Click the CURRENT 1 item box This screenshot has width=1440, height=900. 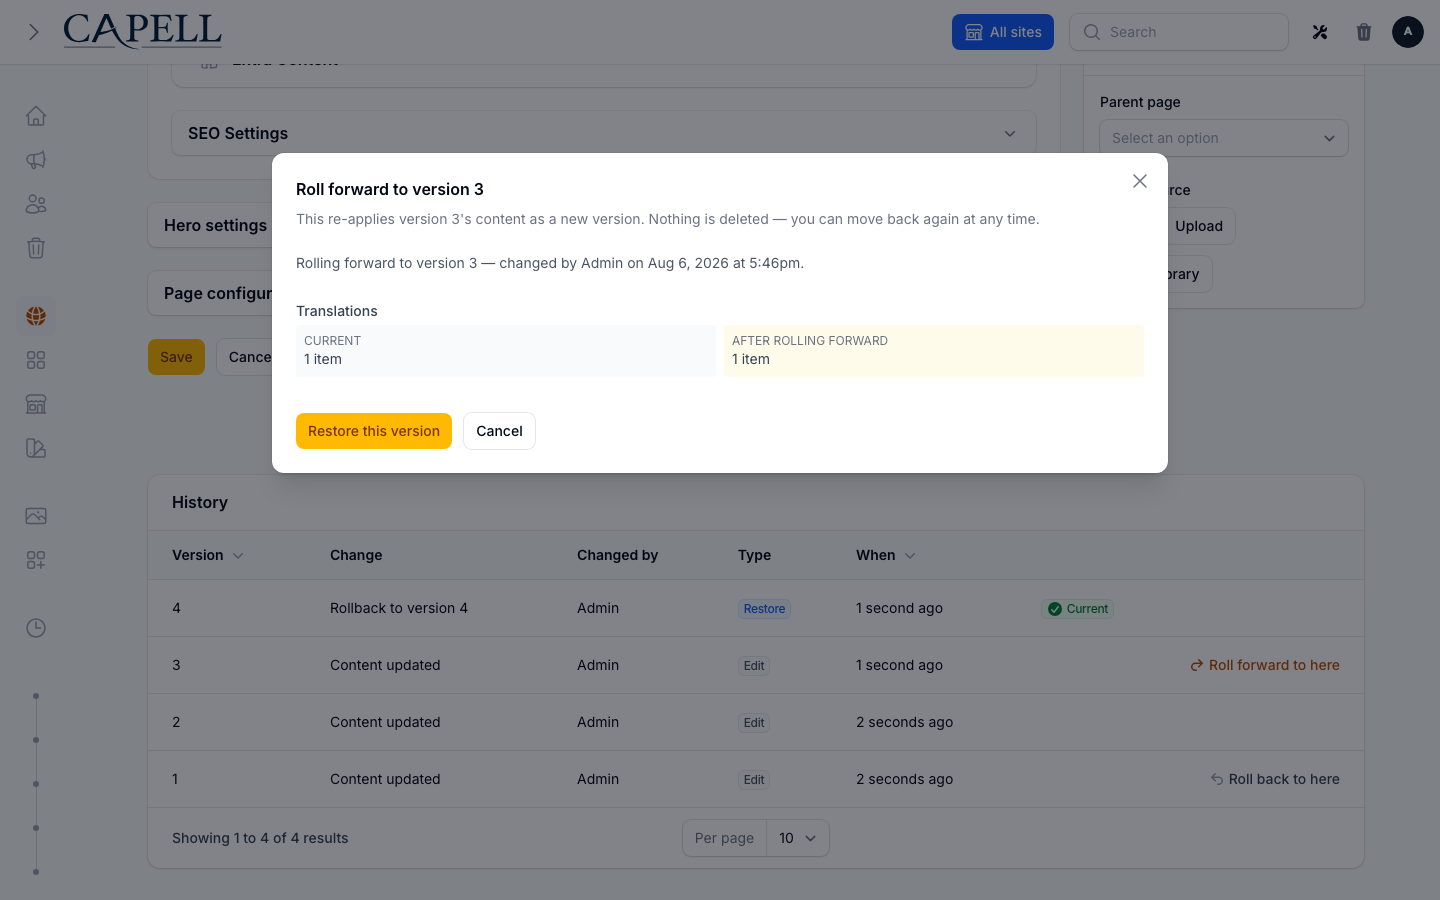click(x=506, y=351)
